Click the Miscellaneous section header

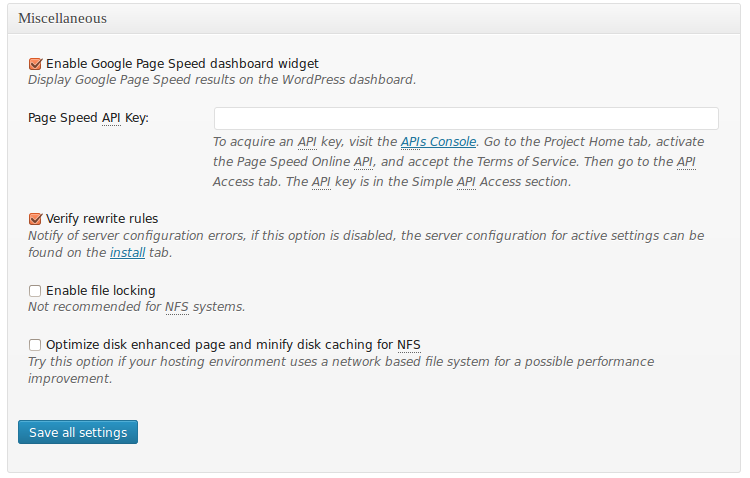[x=62, y=18]
